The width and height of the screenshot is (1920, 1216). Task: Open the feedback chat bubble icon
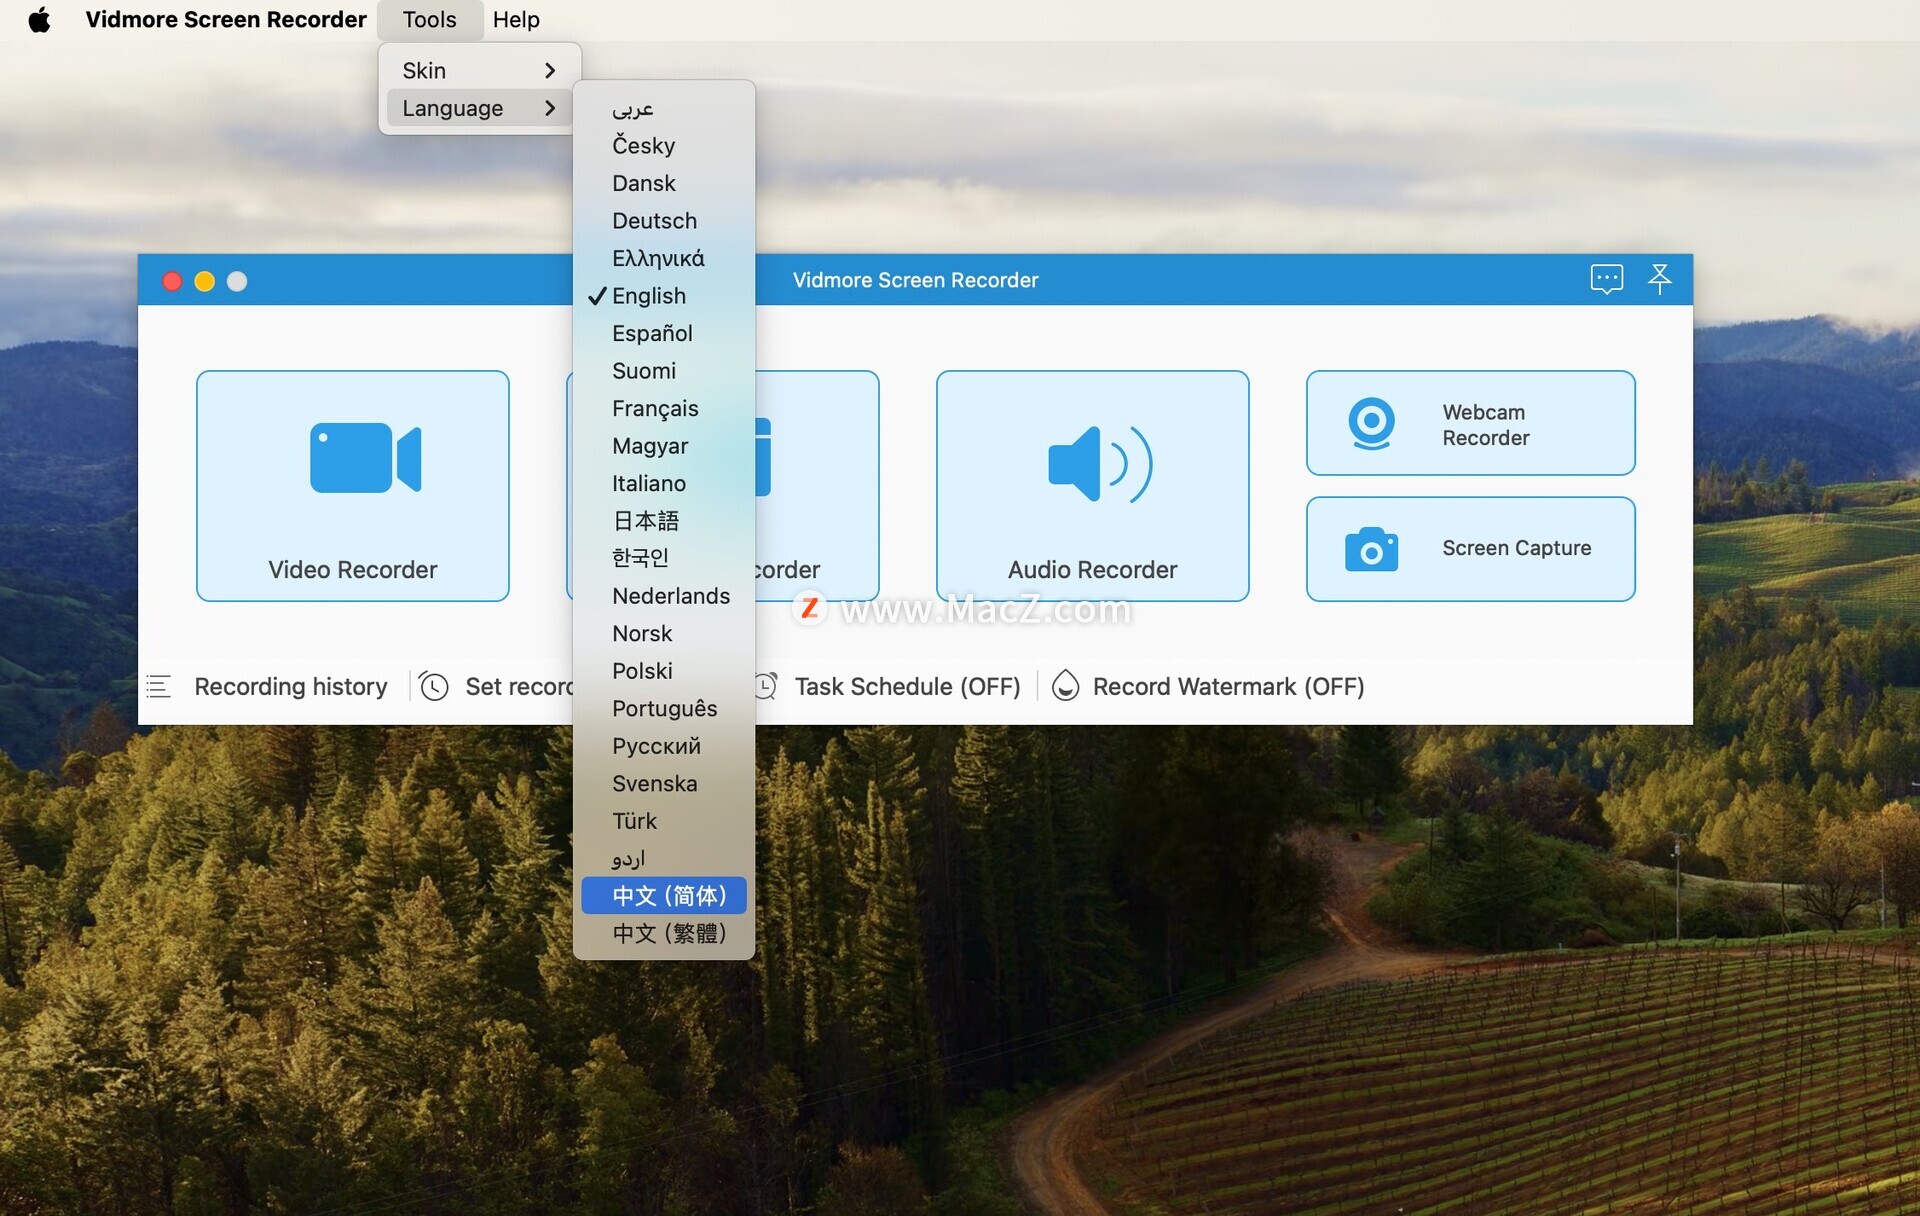1606,279
